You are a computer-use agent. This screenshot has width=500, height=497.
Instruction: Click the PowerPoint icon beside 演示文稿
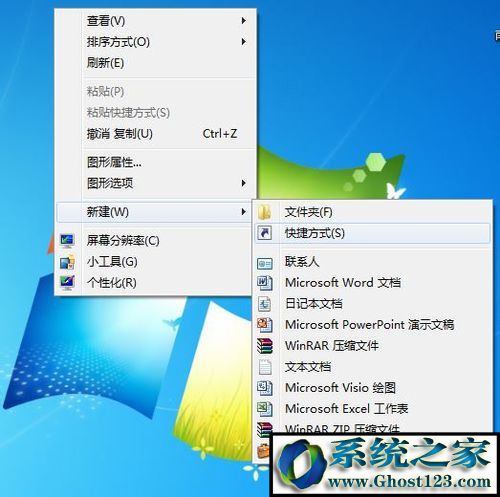[265, 325]
